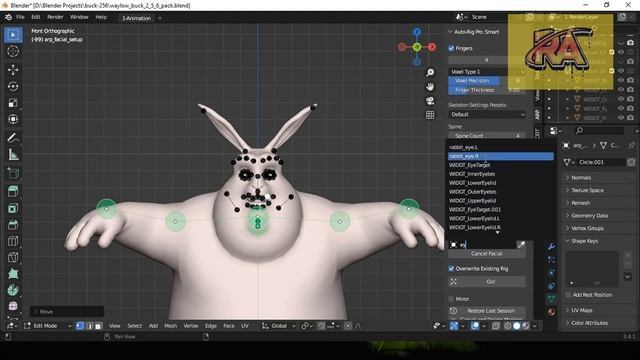Image resolution: width=640 pixels, height=360 pixels.
Task: Click the Restore Last Session button
Action: [487, 311]
